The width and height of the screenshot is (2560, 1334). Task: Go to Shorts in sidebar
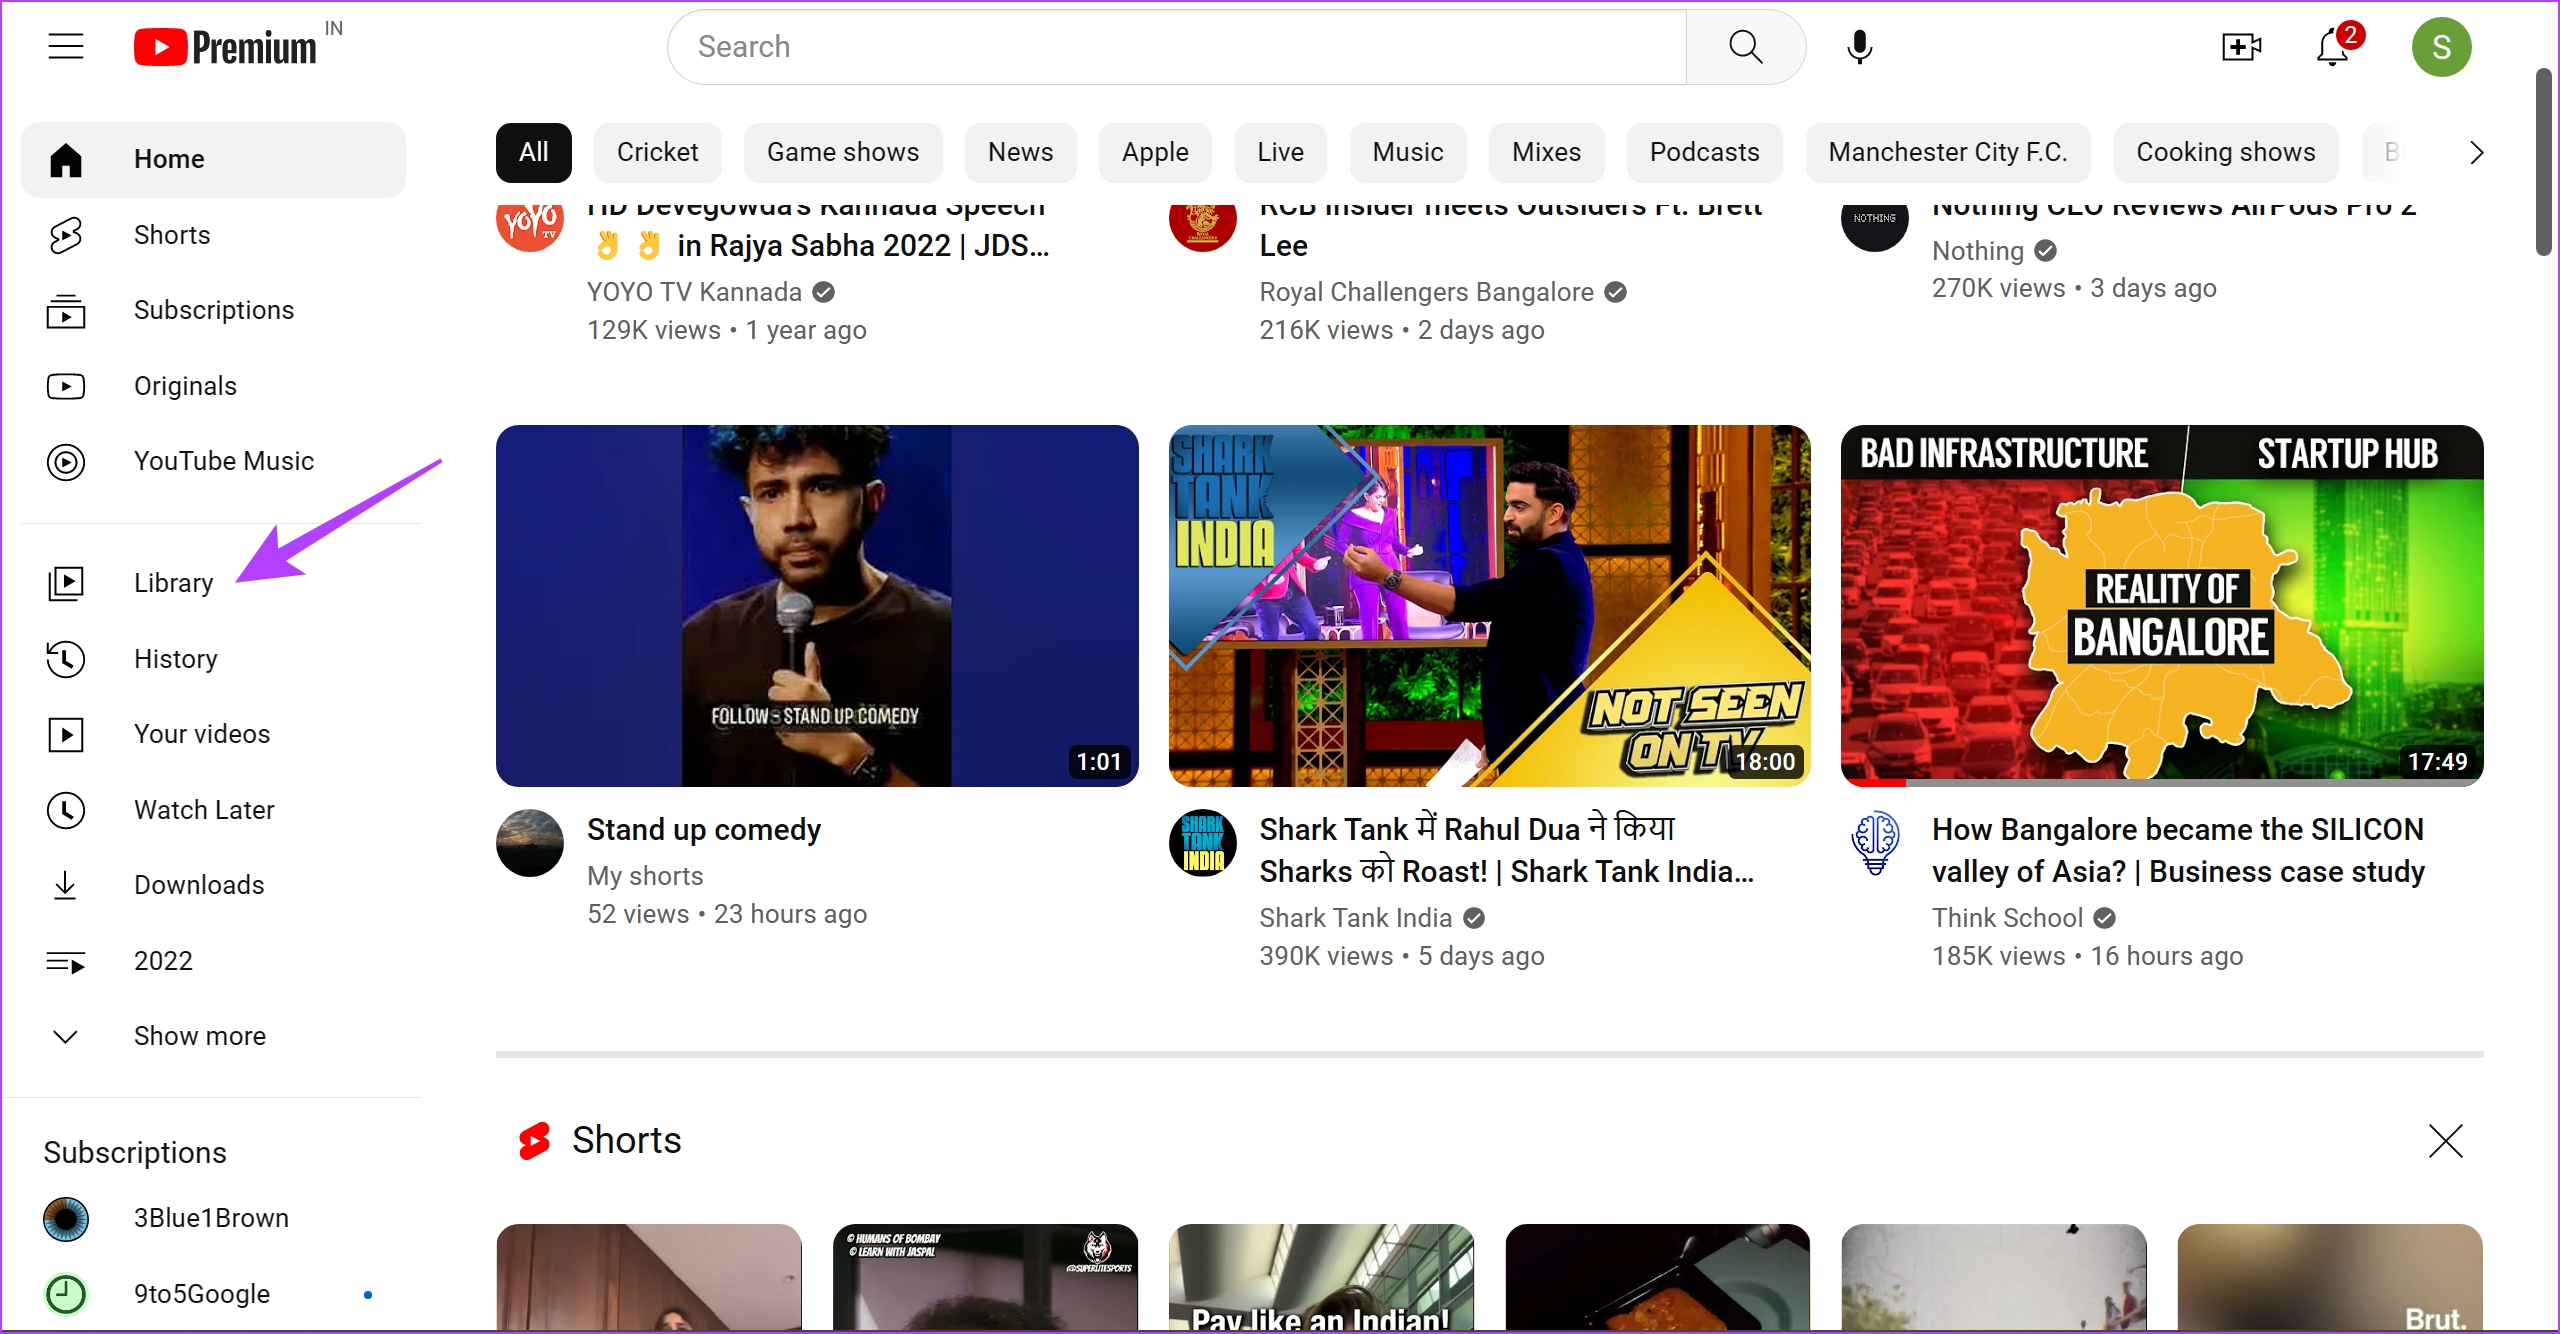pyautogui.click(x=172, y=235)
